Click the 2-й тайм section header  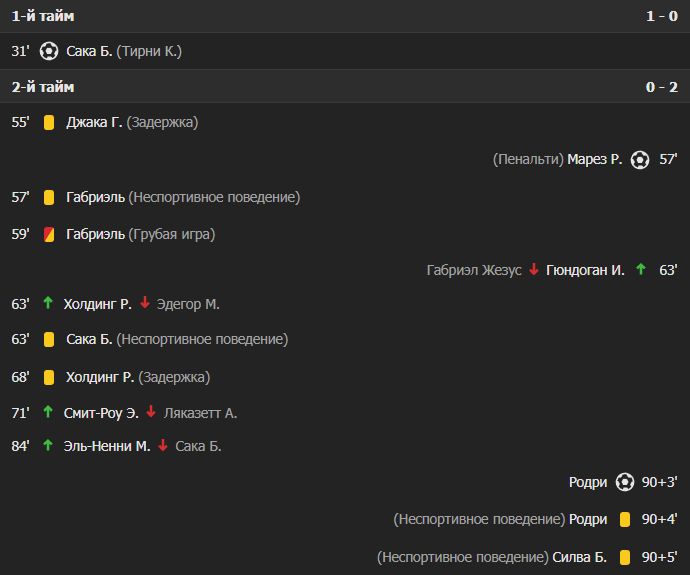pos(43,87)
